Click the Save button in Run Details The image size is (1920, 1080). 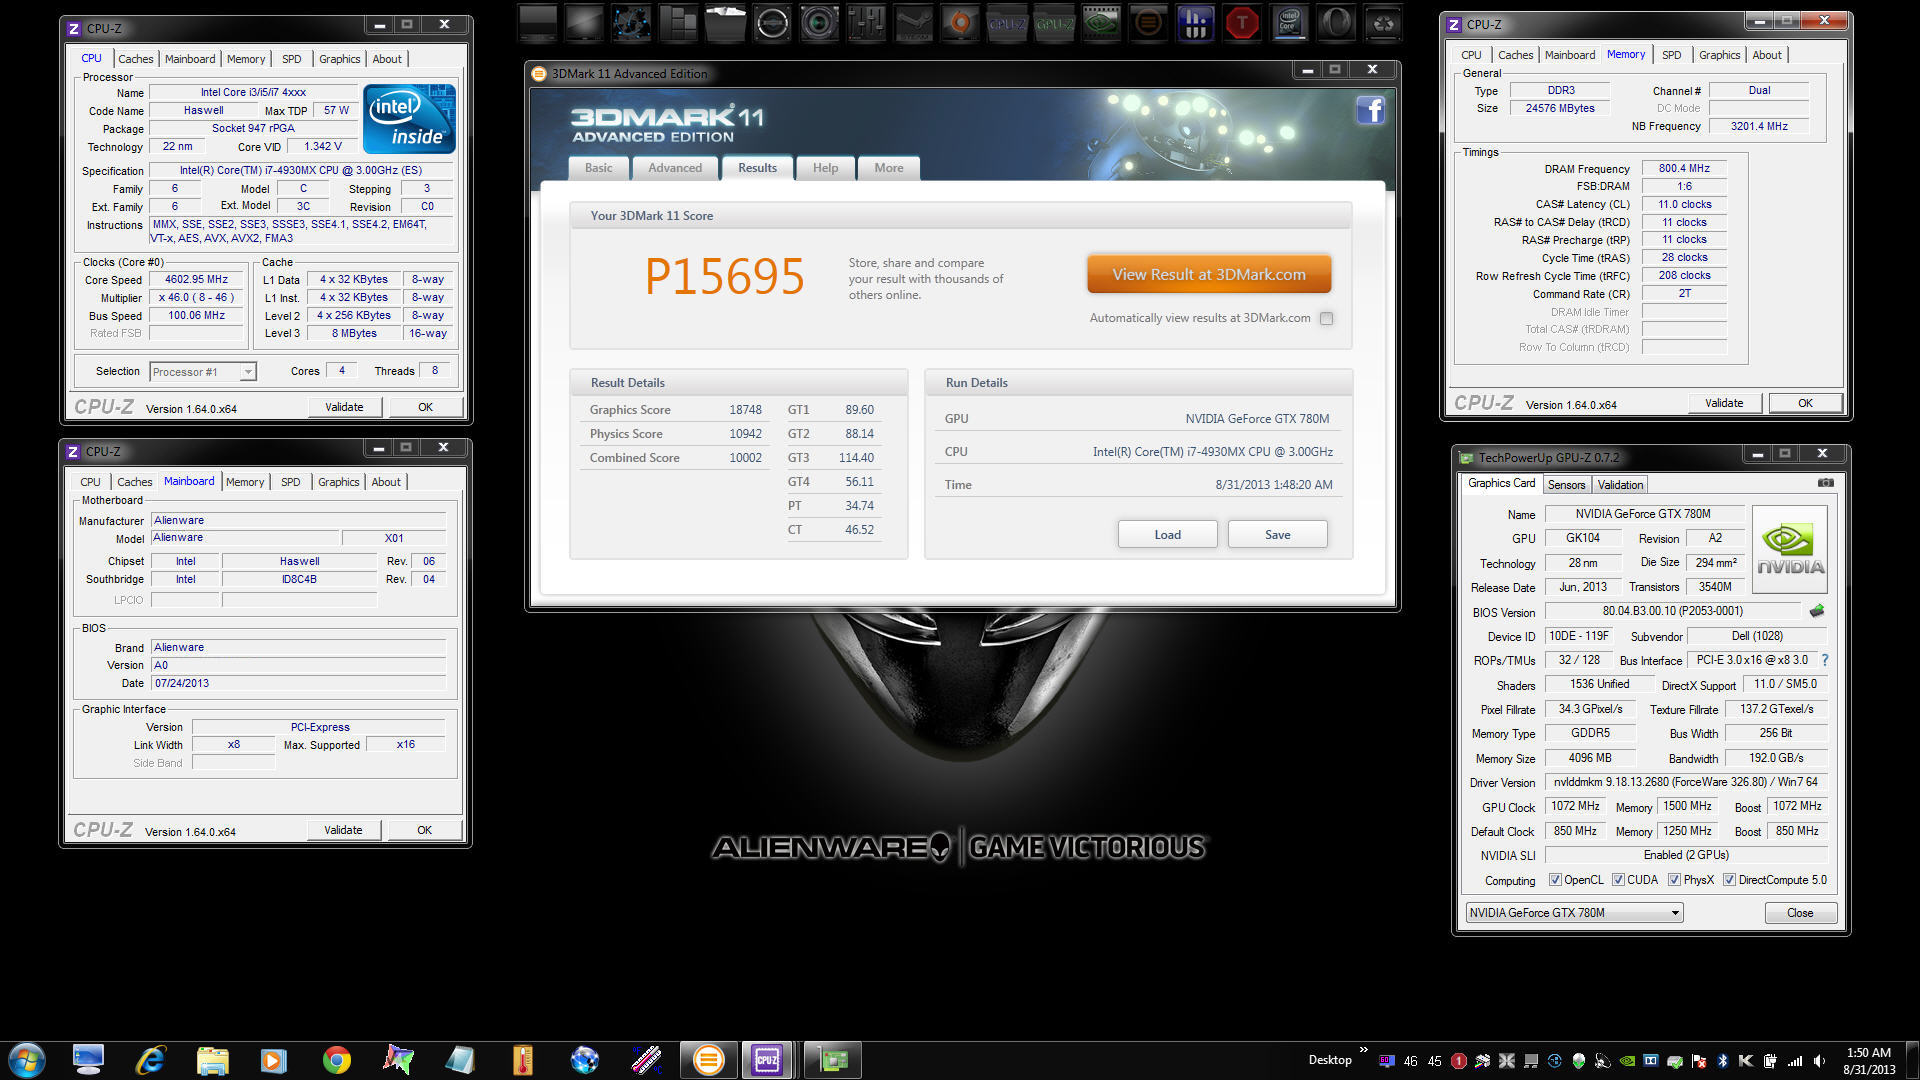click(x=1277, y=535)
